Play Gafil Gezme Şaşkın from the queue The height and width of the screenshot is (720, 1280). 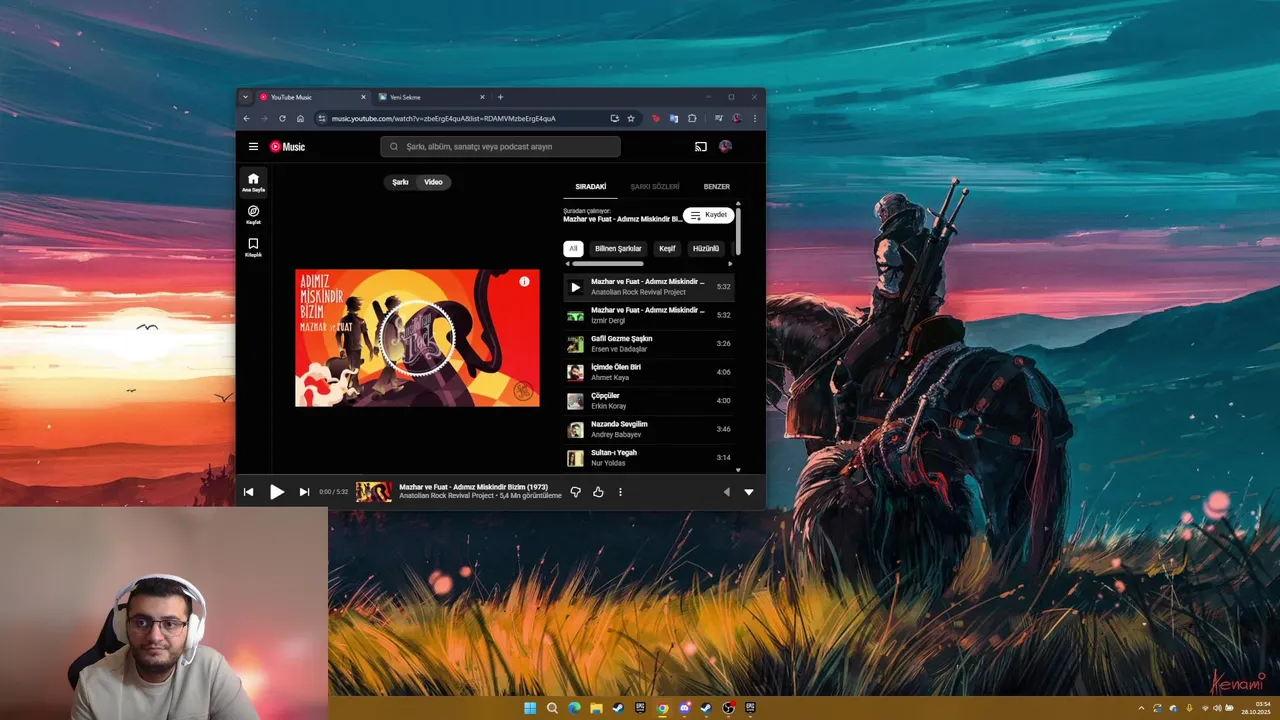pos(648,344)
